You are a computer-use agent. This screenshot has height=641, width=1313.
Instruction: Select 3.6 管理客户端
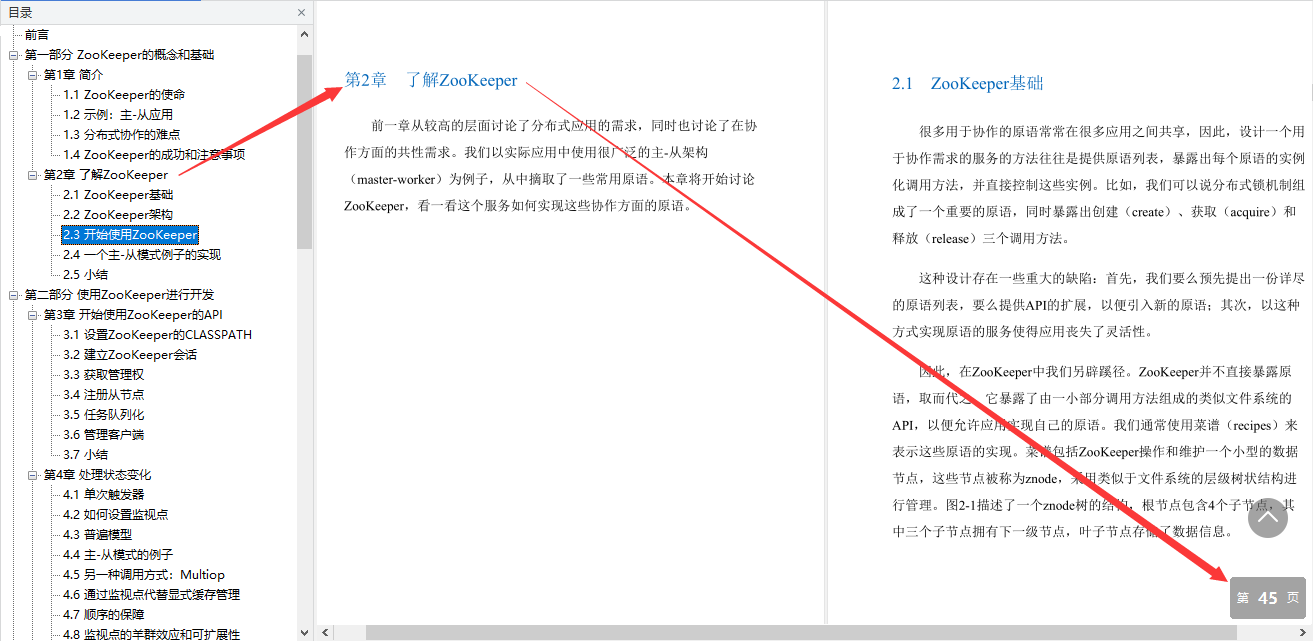tap(104, 435)
